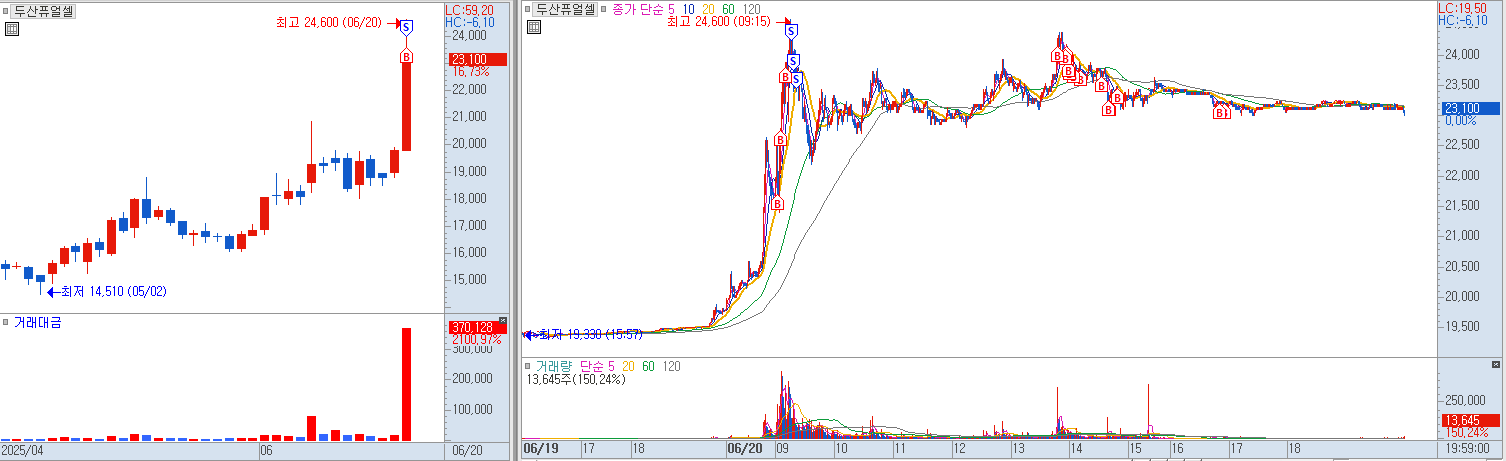
Task: Open data grid icon in daily chart
Action: point(11,29)
